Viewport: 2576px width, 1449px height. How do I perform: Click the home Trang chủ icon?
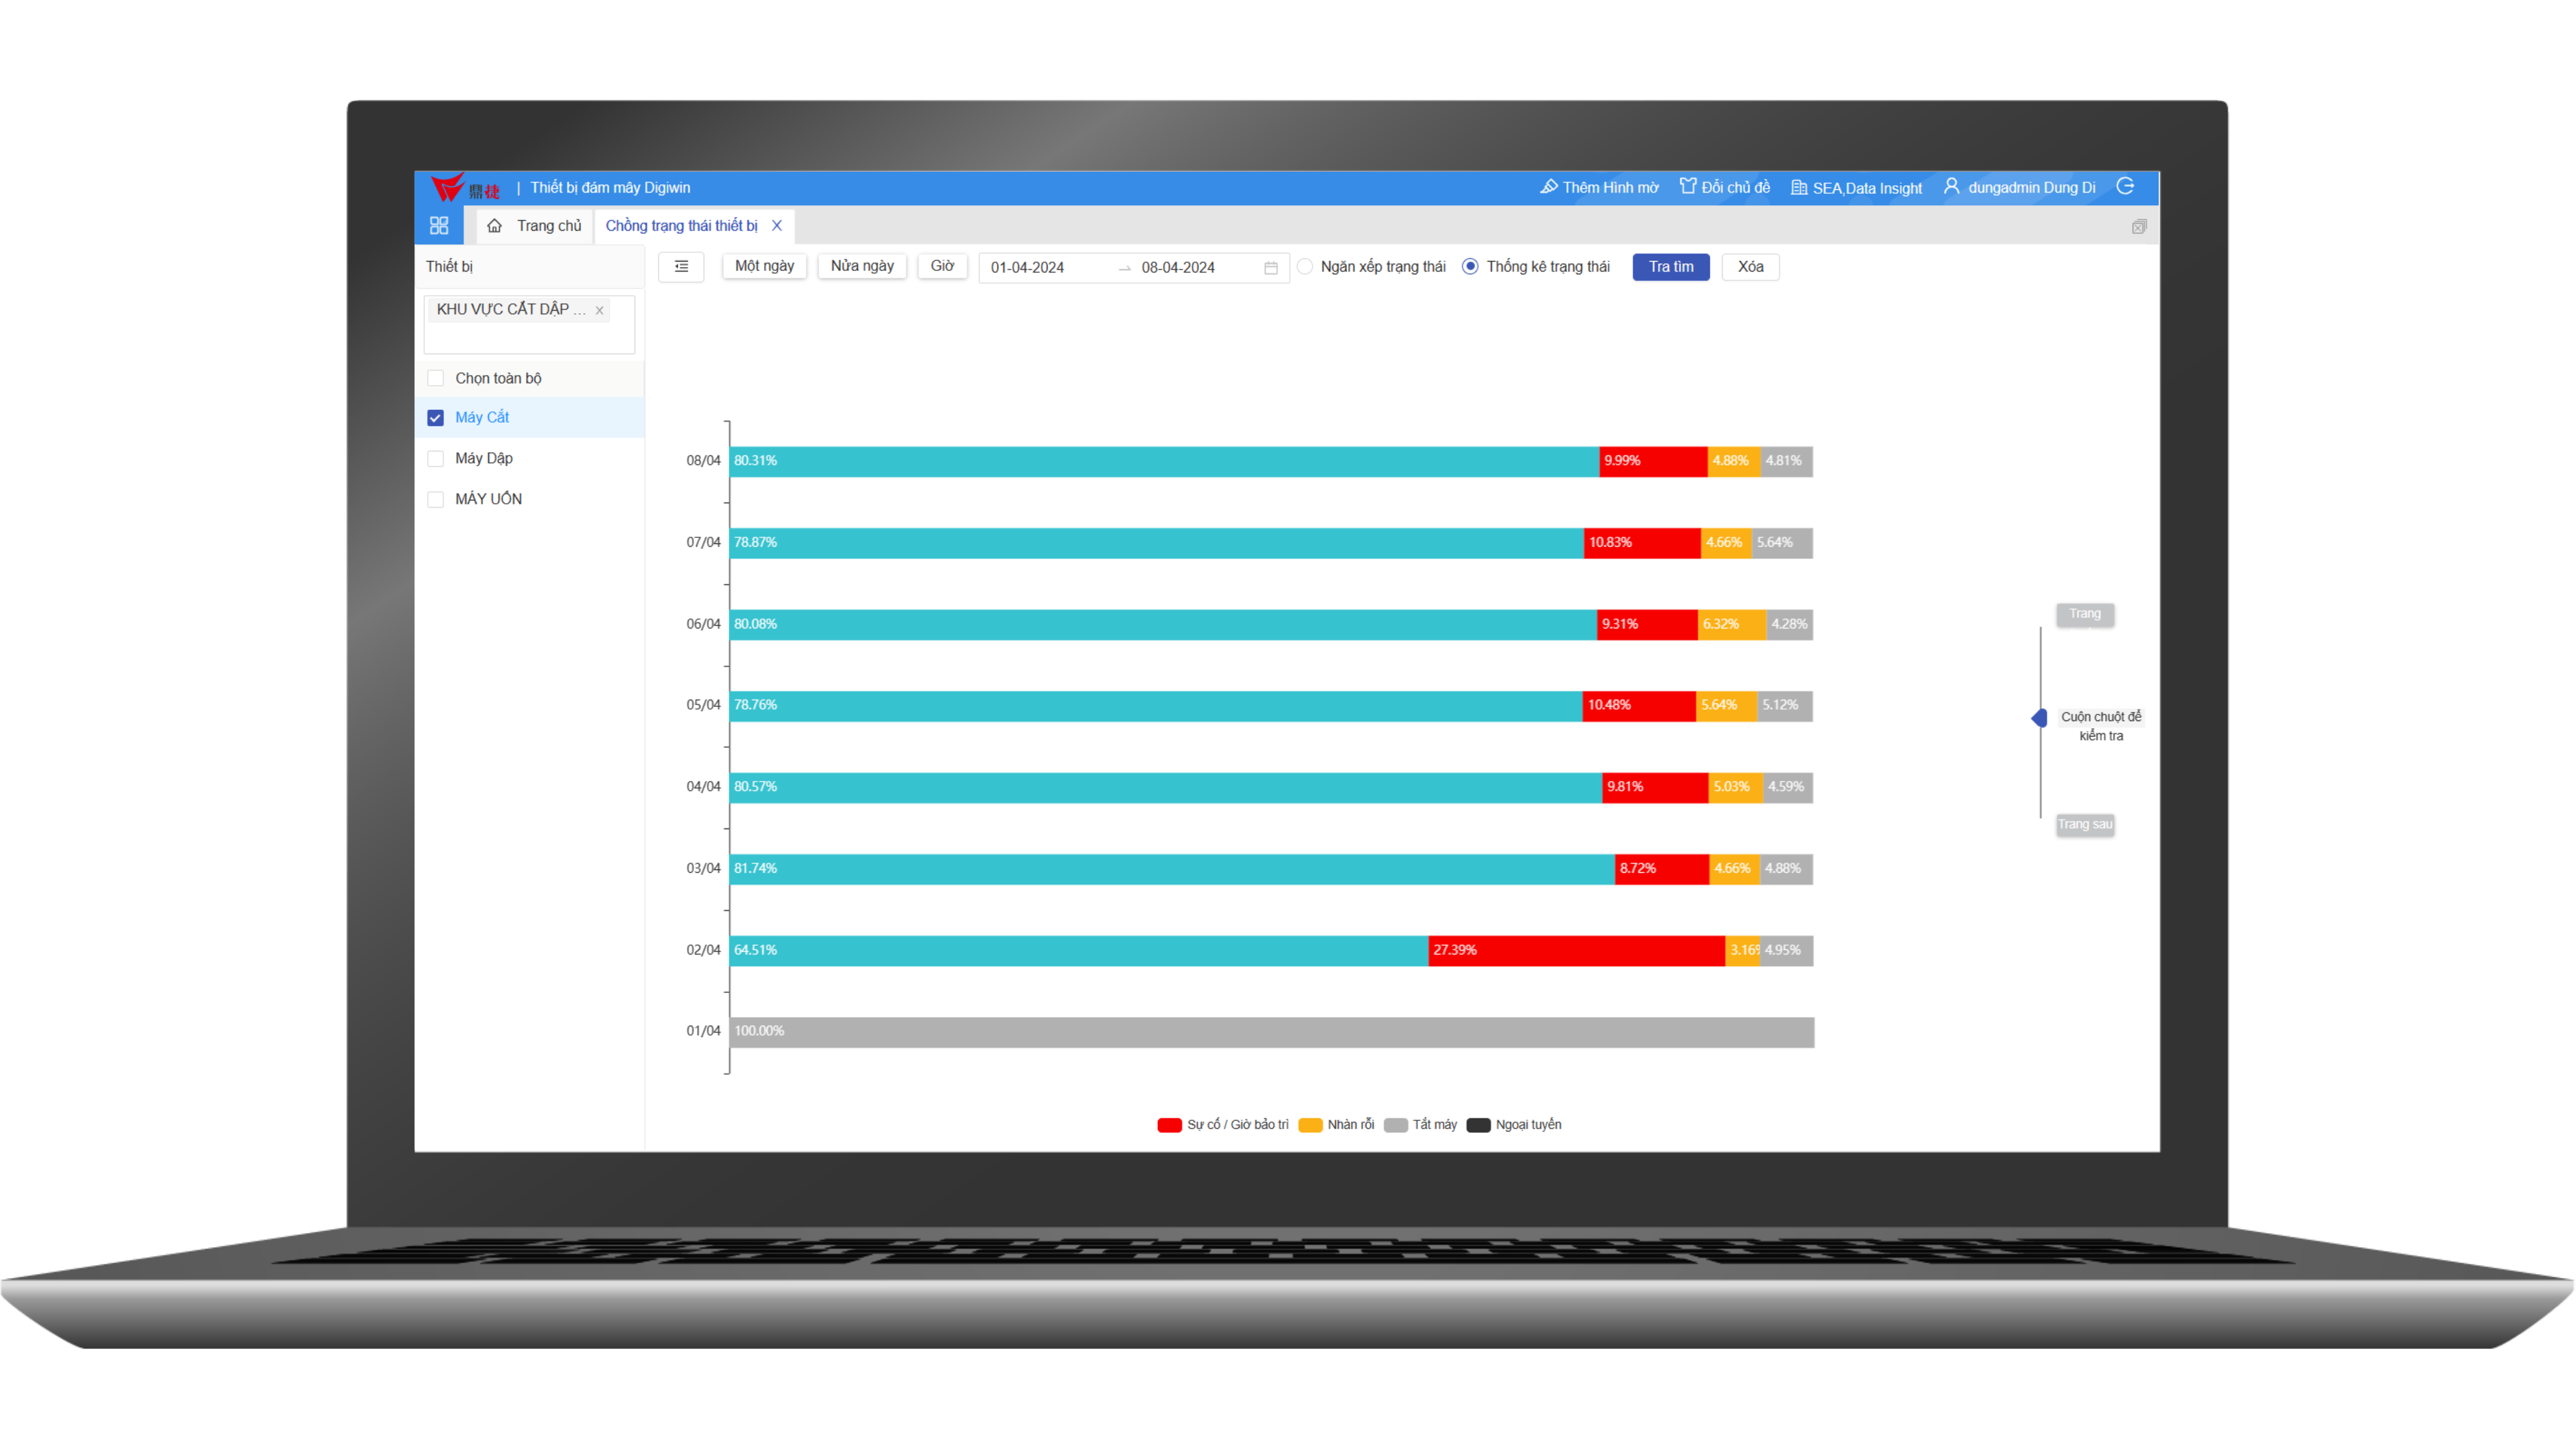495,227
